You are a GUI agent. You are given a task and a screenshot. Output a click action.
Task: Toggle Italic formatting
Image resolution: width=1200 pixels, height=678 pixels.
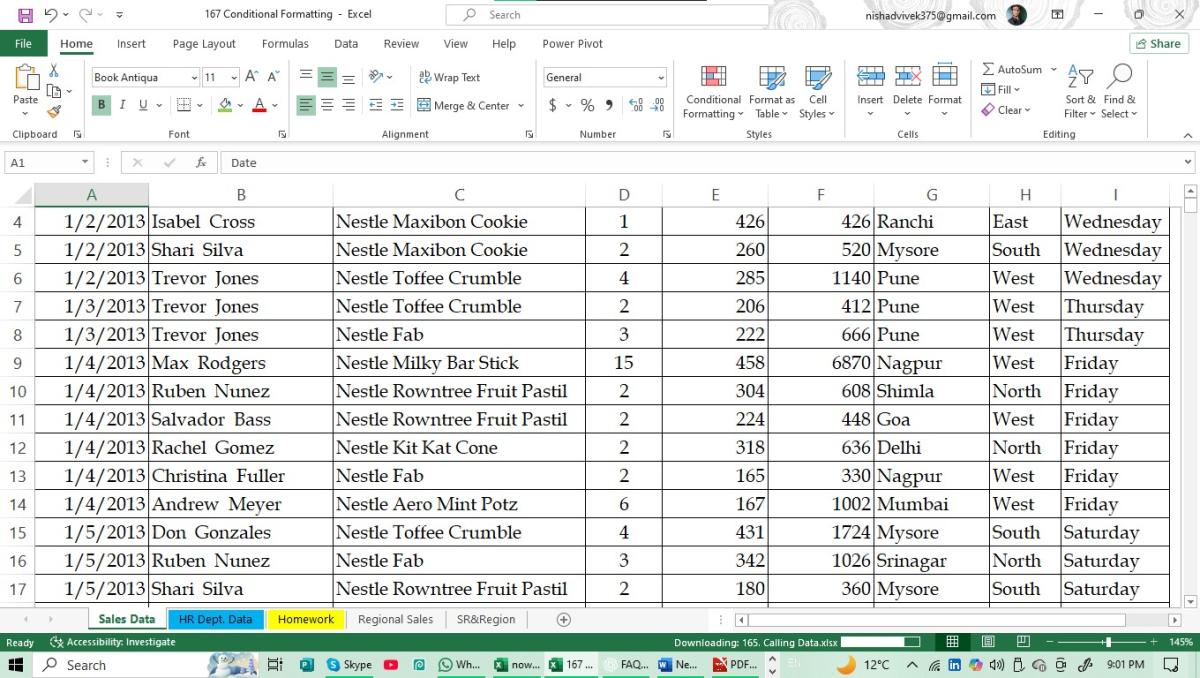tap(122, 105)
